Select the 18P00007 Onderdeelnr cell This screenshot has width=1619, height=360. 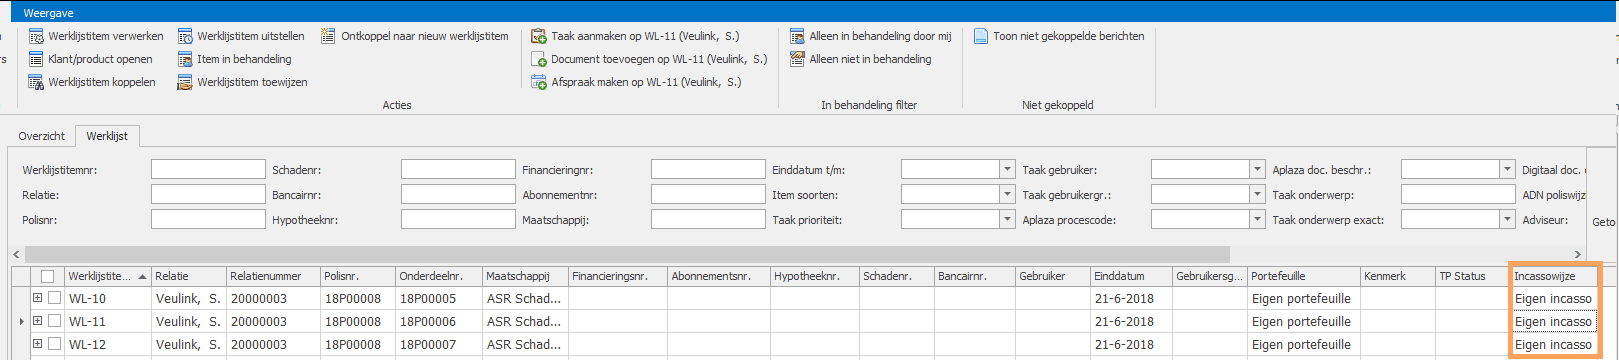click(x=438, y=344)
